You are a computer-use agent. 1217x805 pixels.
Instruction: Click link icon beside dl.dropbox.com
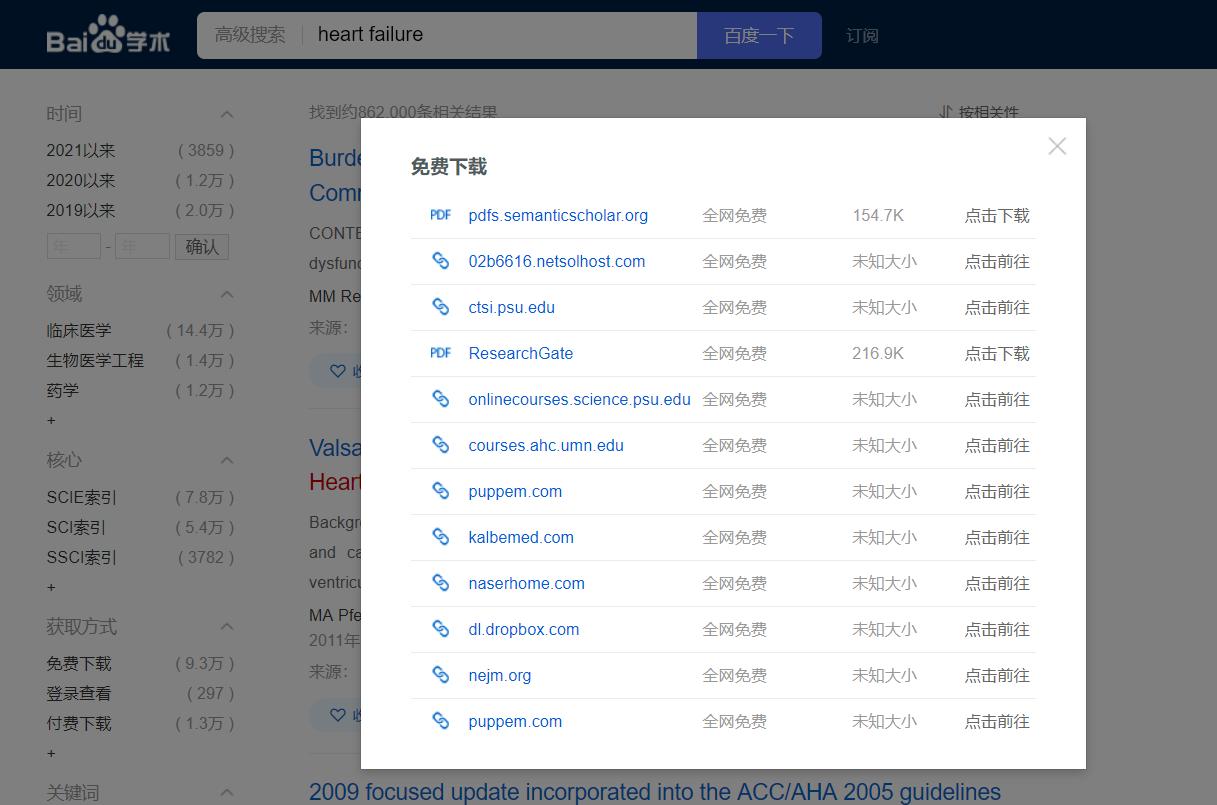440,629
